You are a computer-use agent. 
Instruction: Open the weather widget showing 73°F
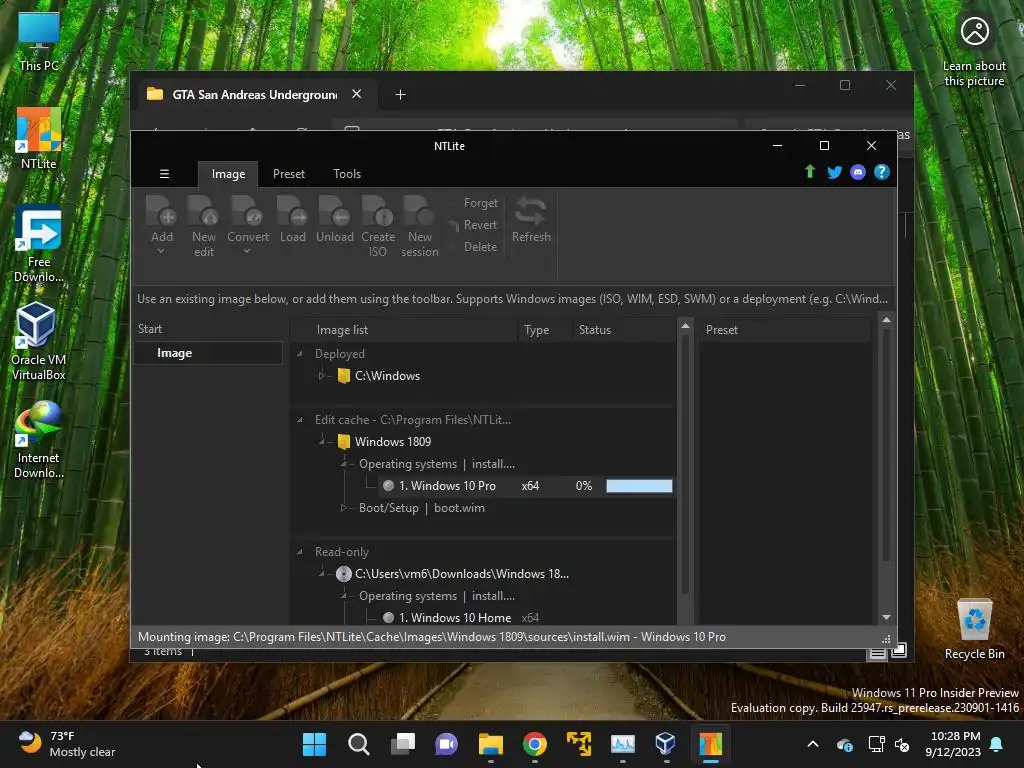[x=65, y=744]
